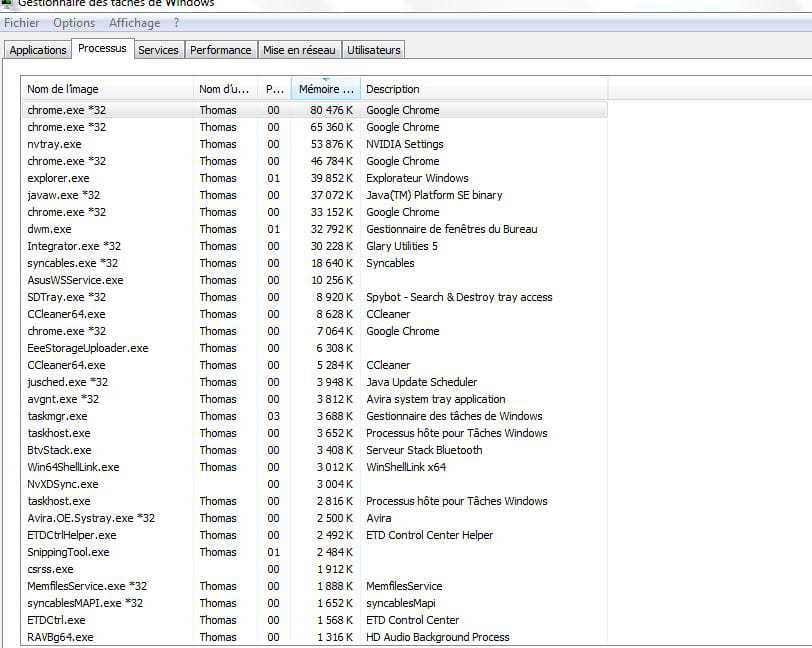Click the '7 064 K' memory value
Image resolution: width=812 pixels, height=648 pixels.
(335, 331)
